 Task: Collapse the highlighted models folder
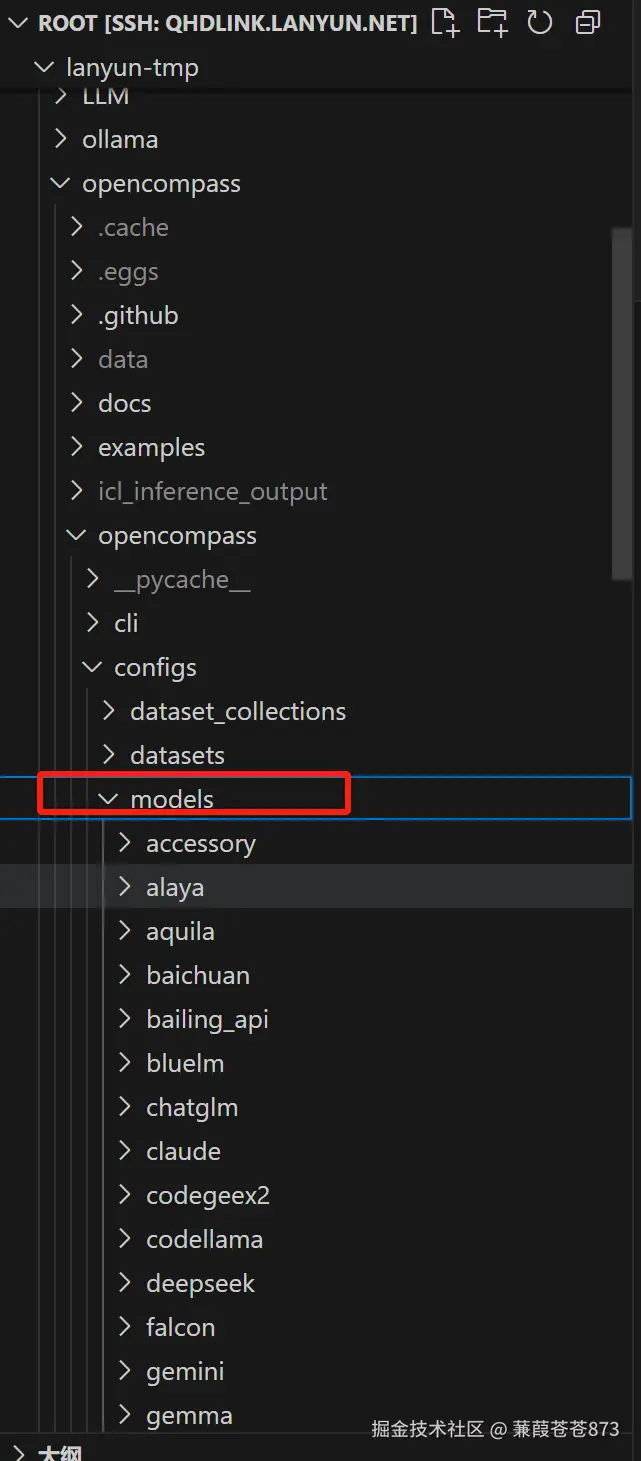point(171,799)
